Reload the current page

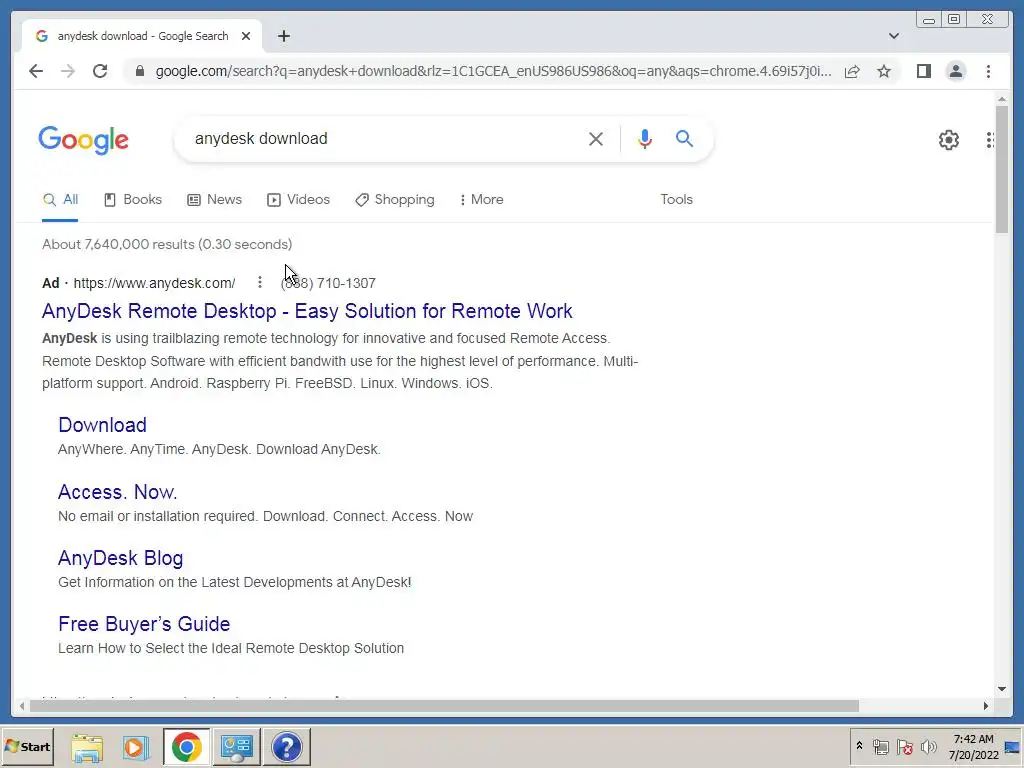(x=100, y=71)
